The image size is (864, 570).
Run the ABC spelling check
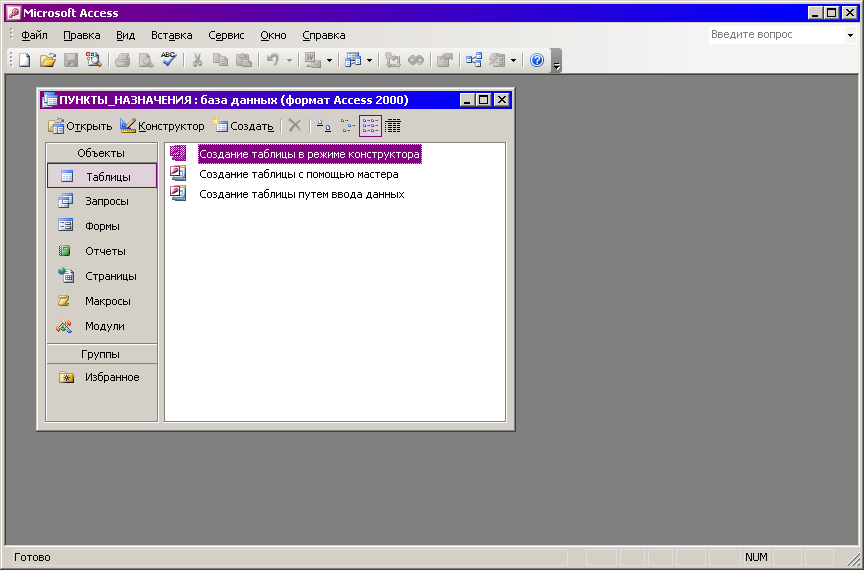tap(169, 60)
